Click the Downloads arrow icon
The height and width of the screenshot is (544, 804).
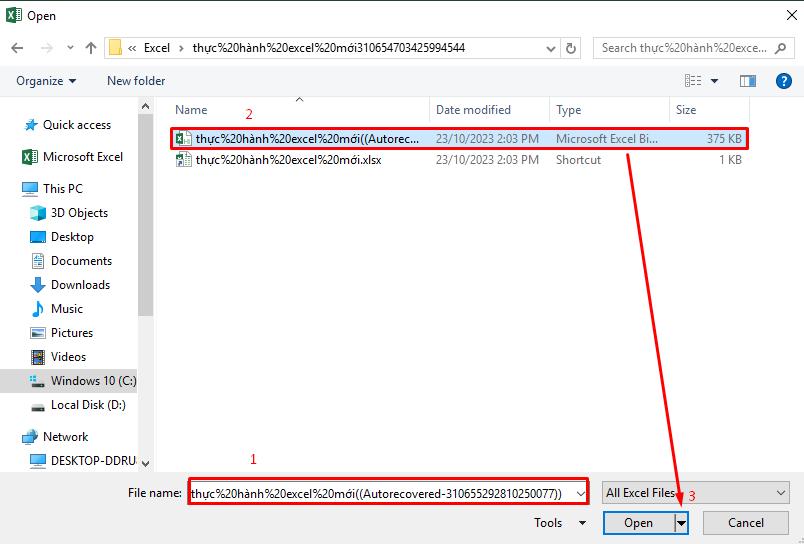coord(38,285)
